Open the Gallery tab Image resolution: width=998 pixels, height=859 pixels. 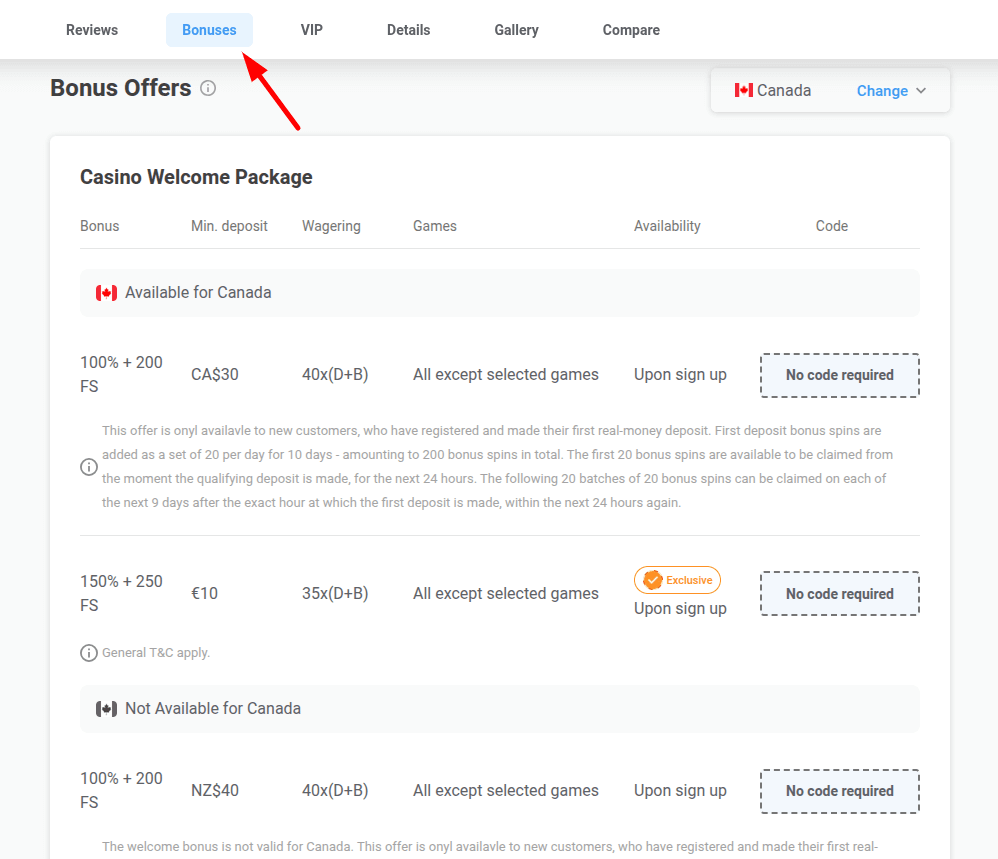tap(516, 30)
